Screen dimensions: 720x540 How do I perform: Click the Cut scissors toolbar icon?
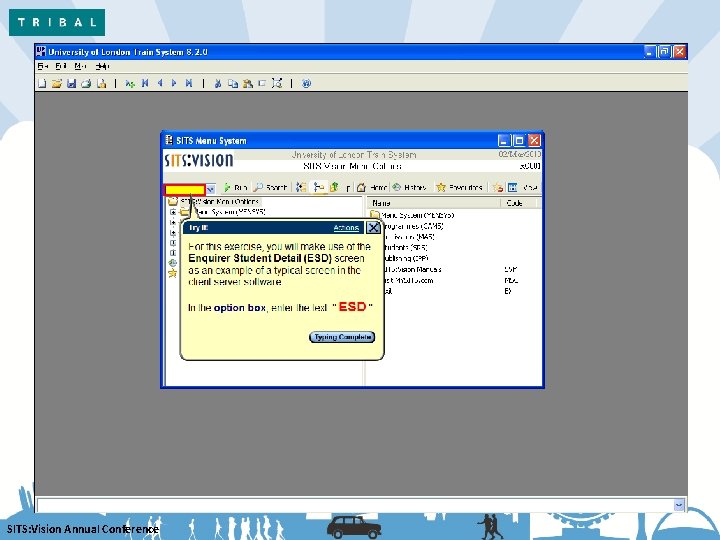(x=218, y=83)
